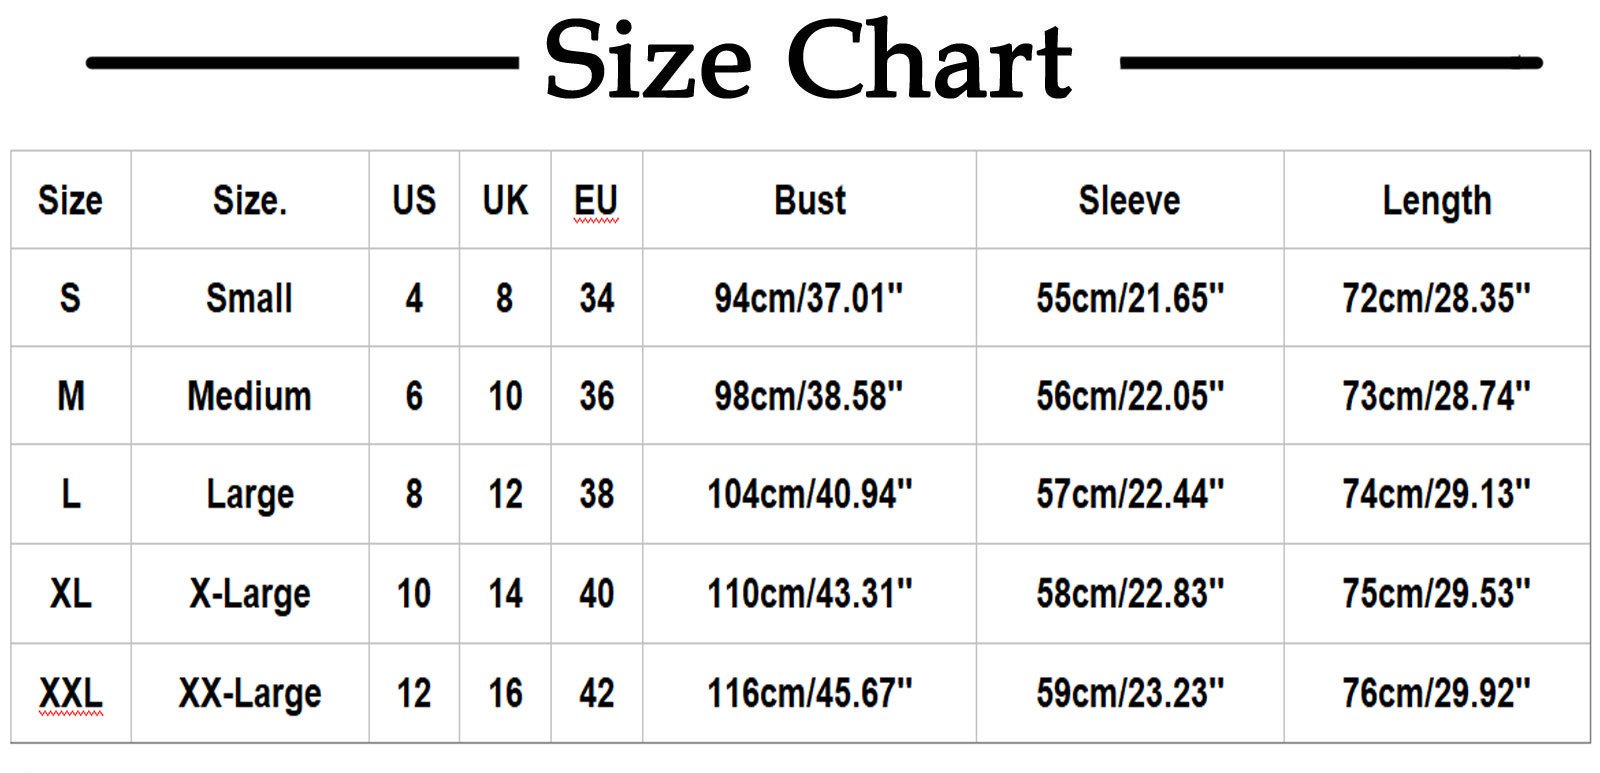Select the Sleeve column header
The width and height of the screenshot is (1600, 773).
pos(1129,201)
